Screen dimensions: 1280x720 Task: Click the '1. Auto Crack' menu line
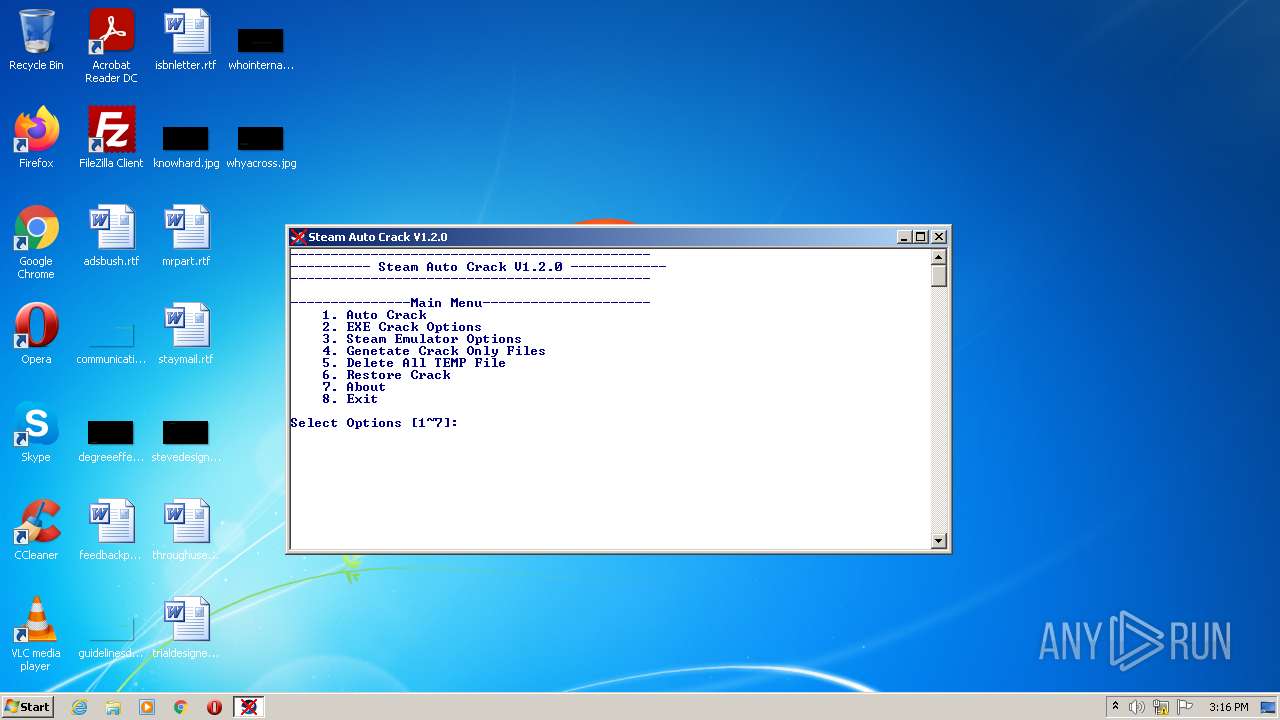(x=374, y=315)
